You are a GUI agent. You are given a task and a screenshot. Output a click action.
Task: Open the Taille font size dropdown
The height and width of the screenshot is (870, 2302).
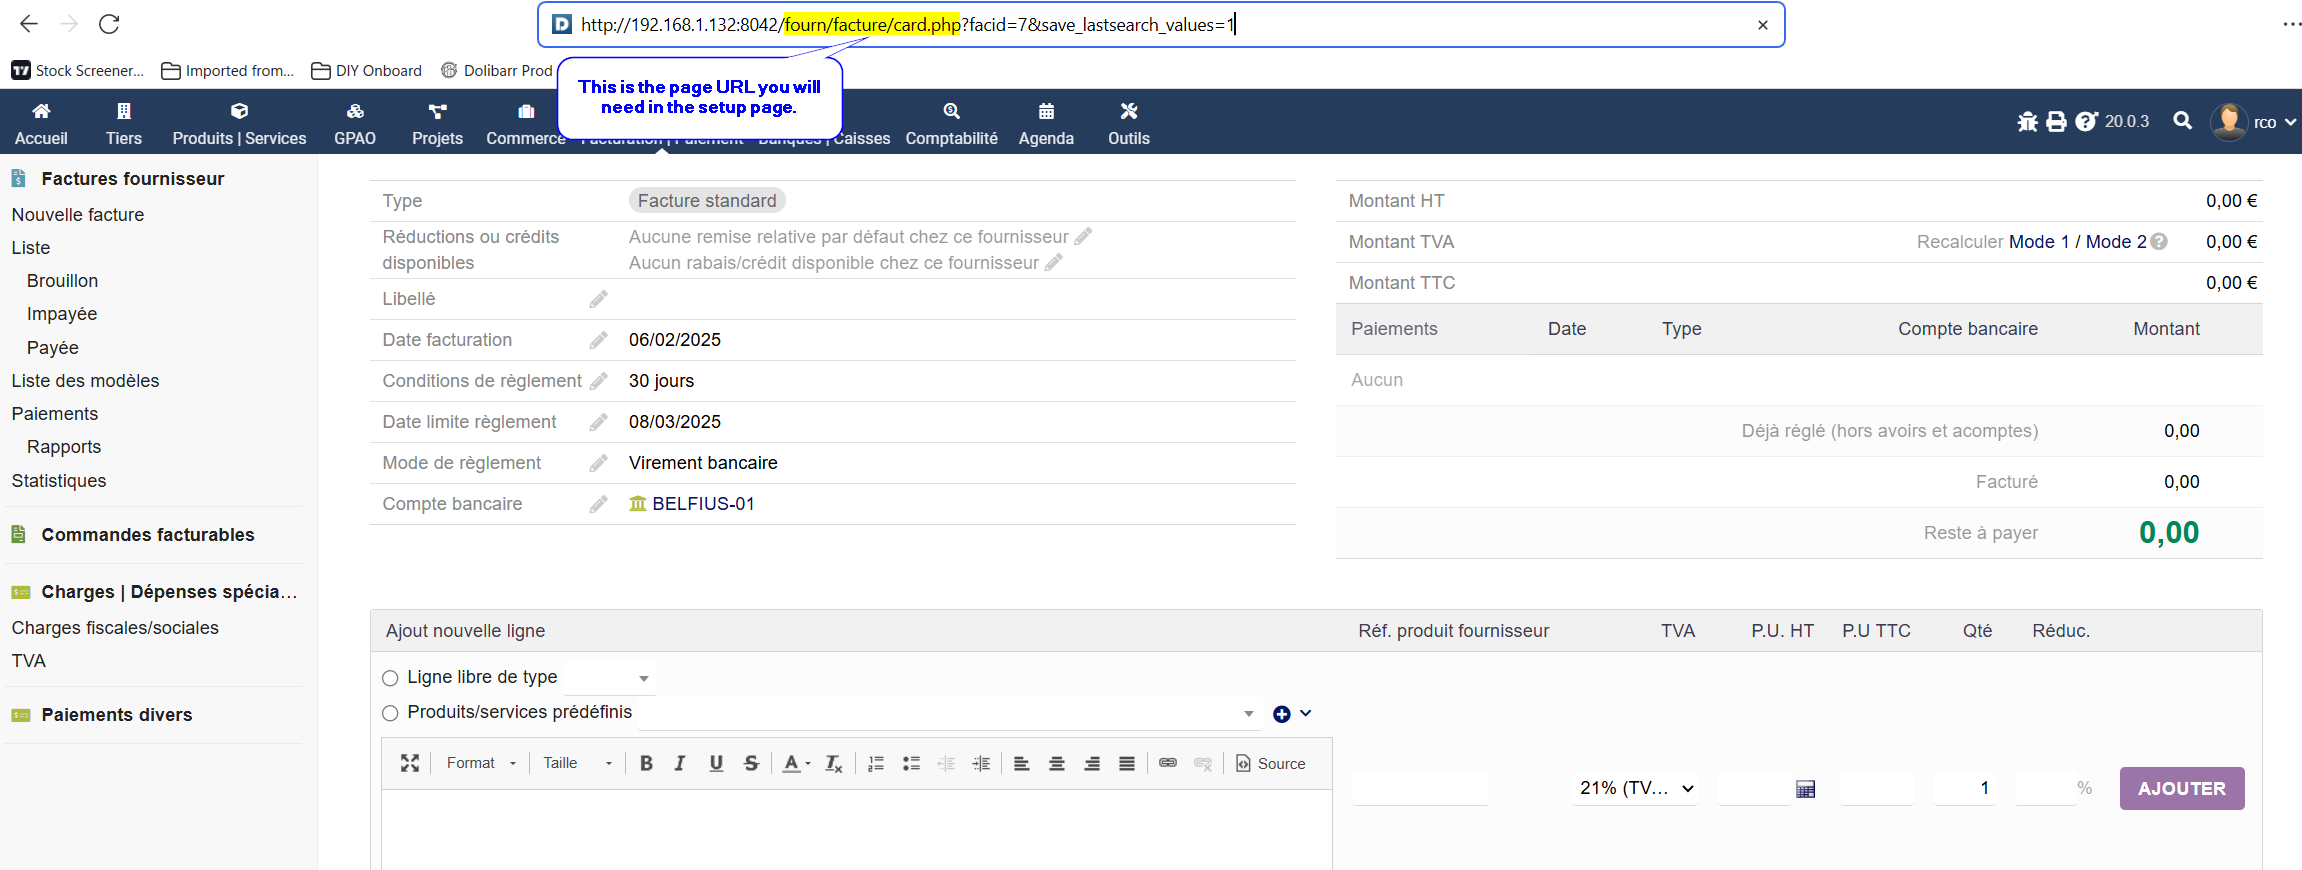[577, 764]
